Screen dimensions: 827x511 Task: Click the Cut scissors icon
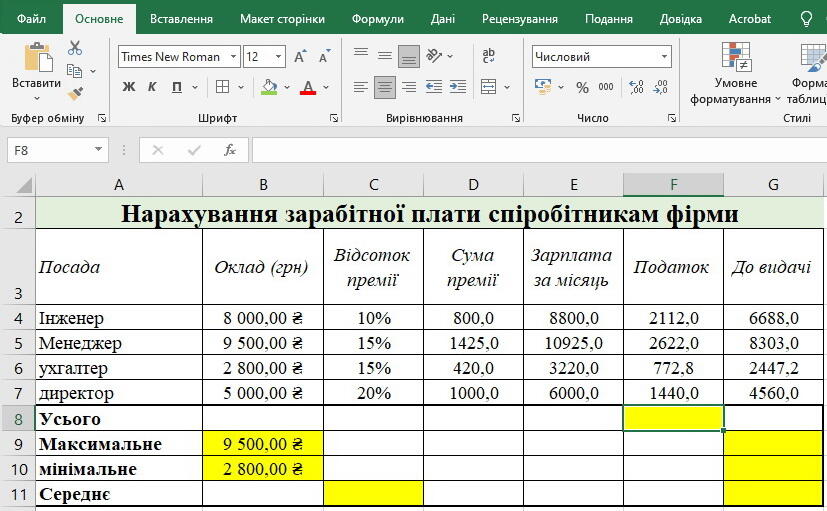[x=75, y=48]
